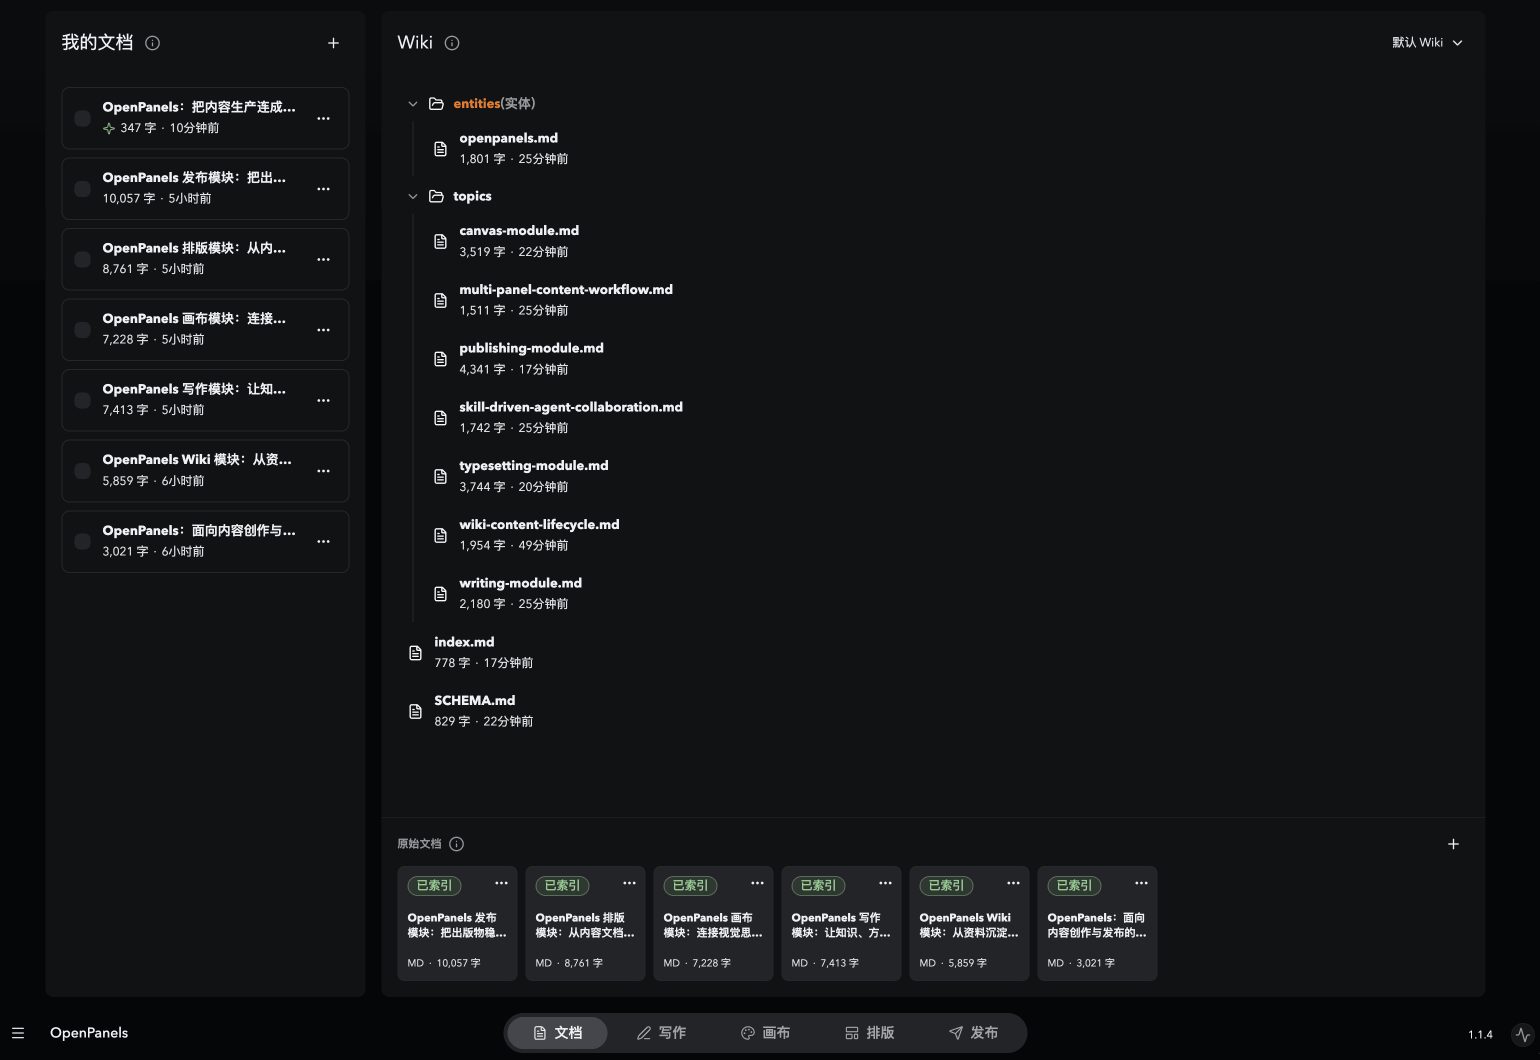Open OpenPanels Wiki 模块 source card

coord(969,925)
